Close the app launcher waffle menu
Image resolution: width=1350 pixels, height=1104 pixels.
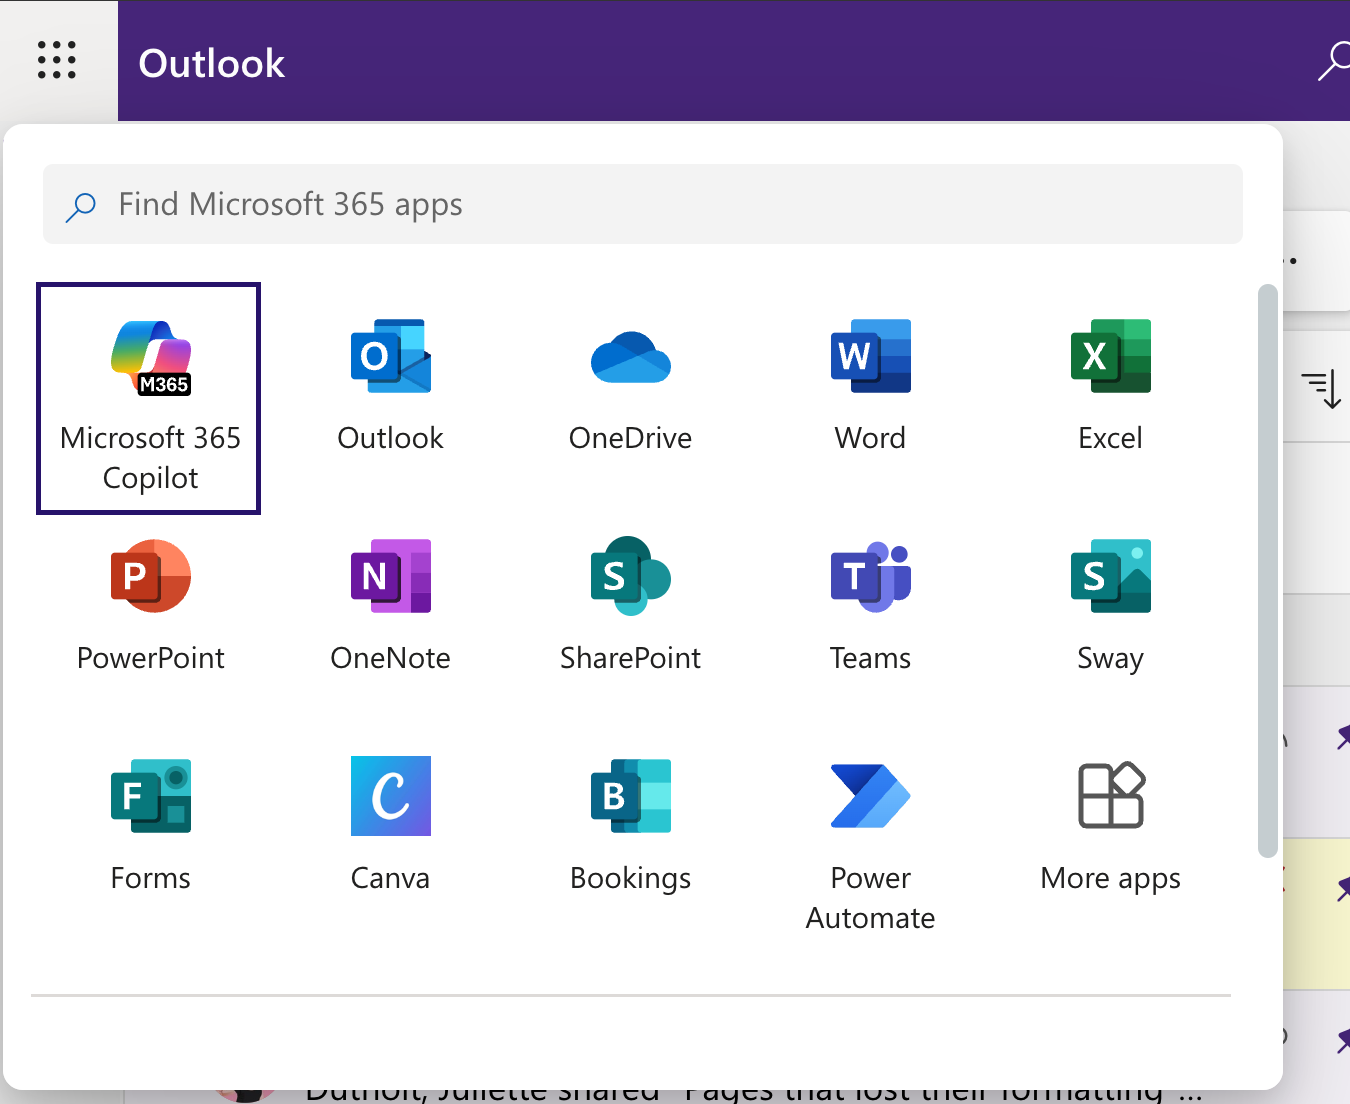pyautogui.click(x=57, y=60)
